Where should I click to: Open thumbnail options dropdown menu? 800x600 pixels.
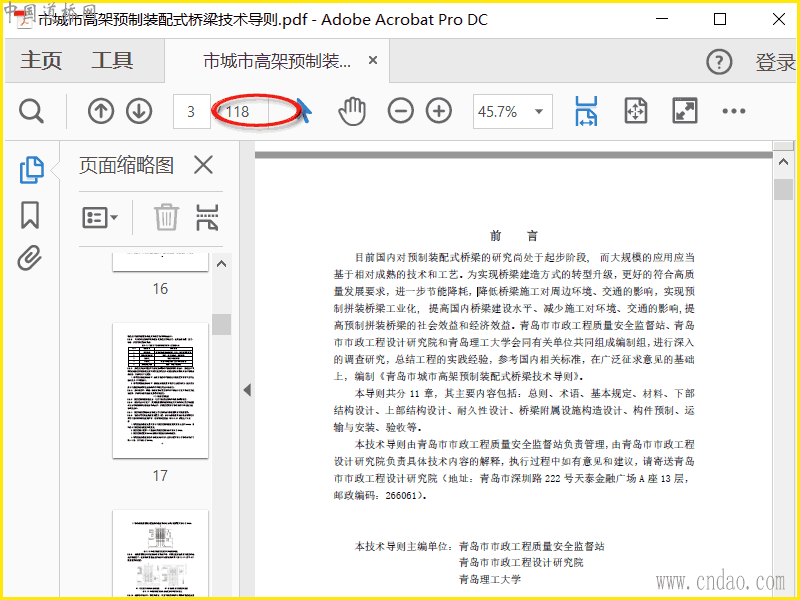(x=100, y=217)
